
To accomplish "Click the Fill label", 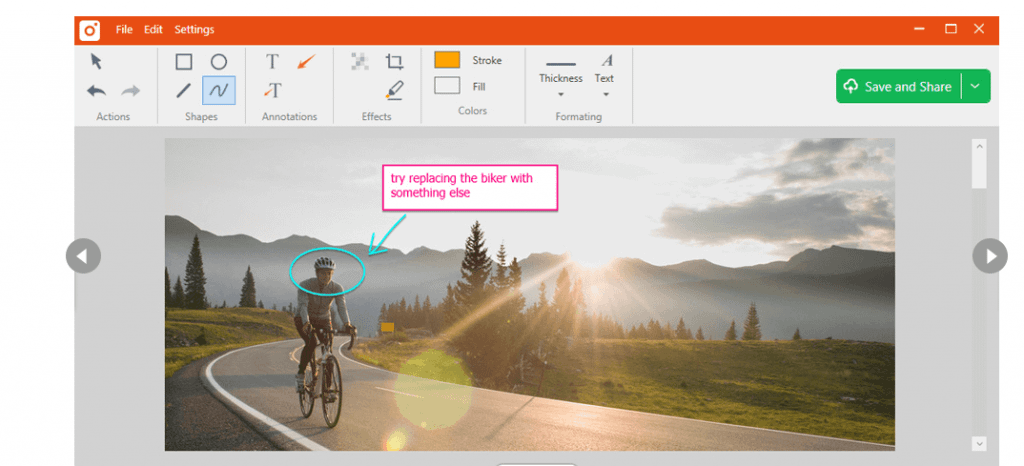I will [479, 86].
